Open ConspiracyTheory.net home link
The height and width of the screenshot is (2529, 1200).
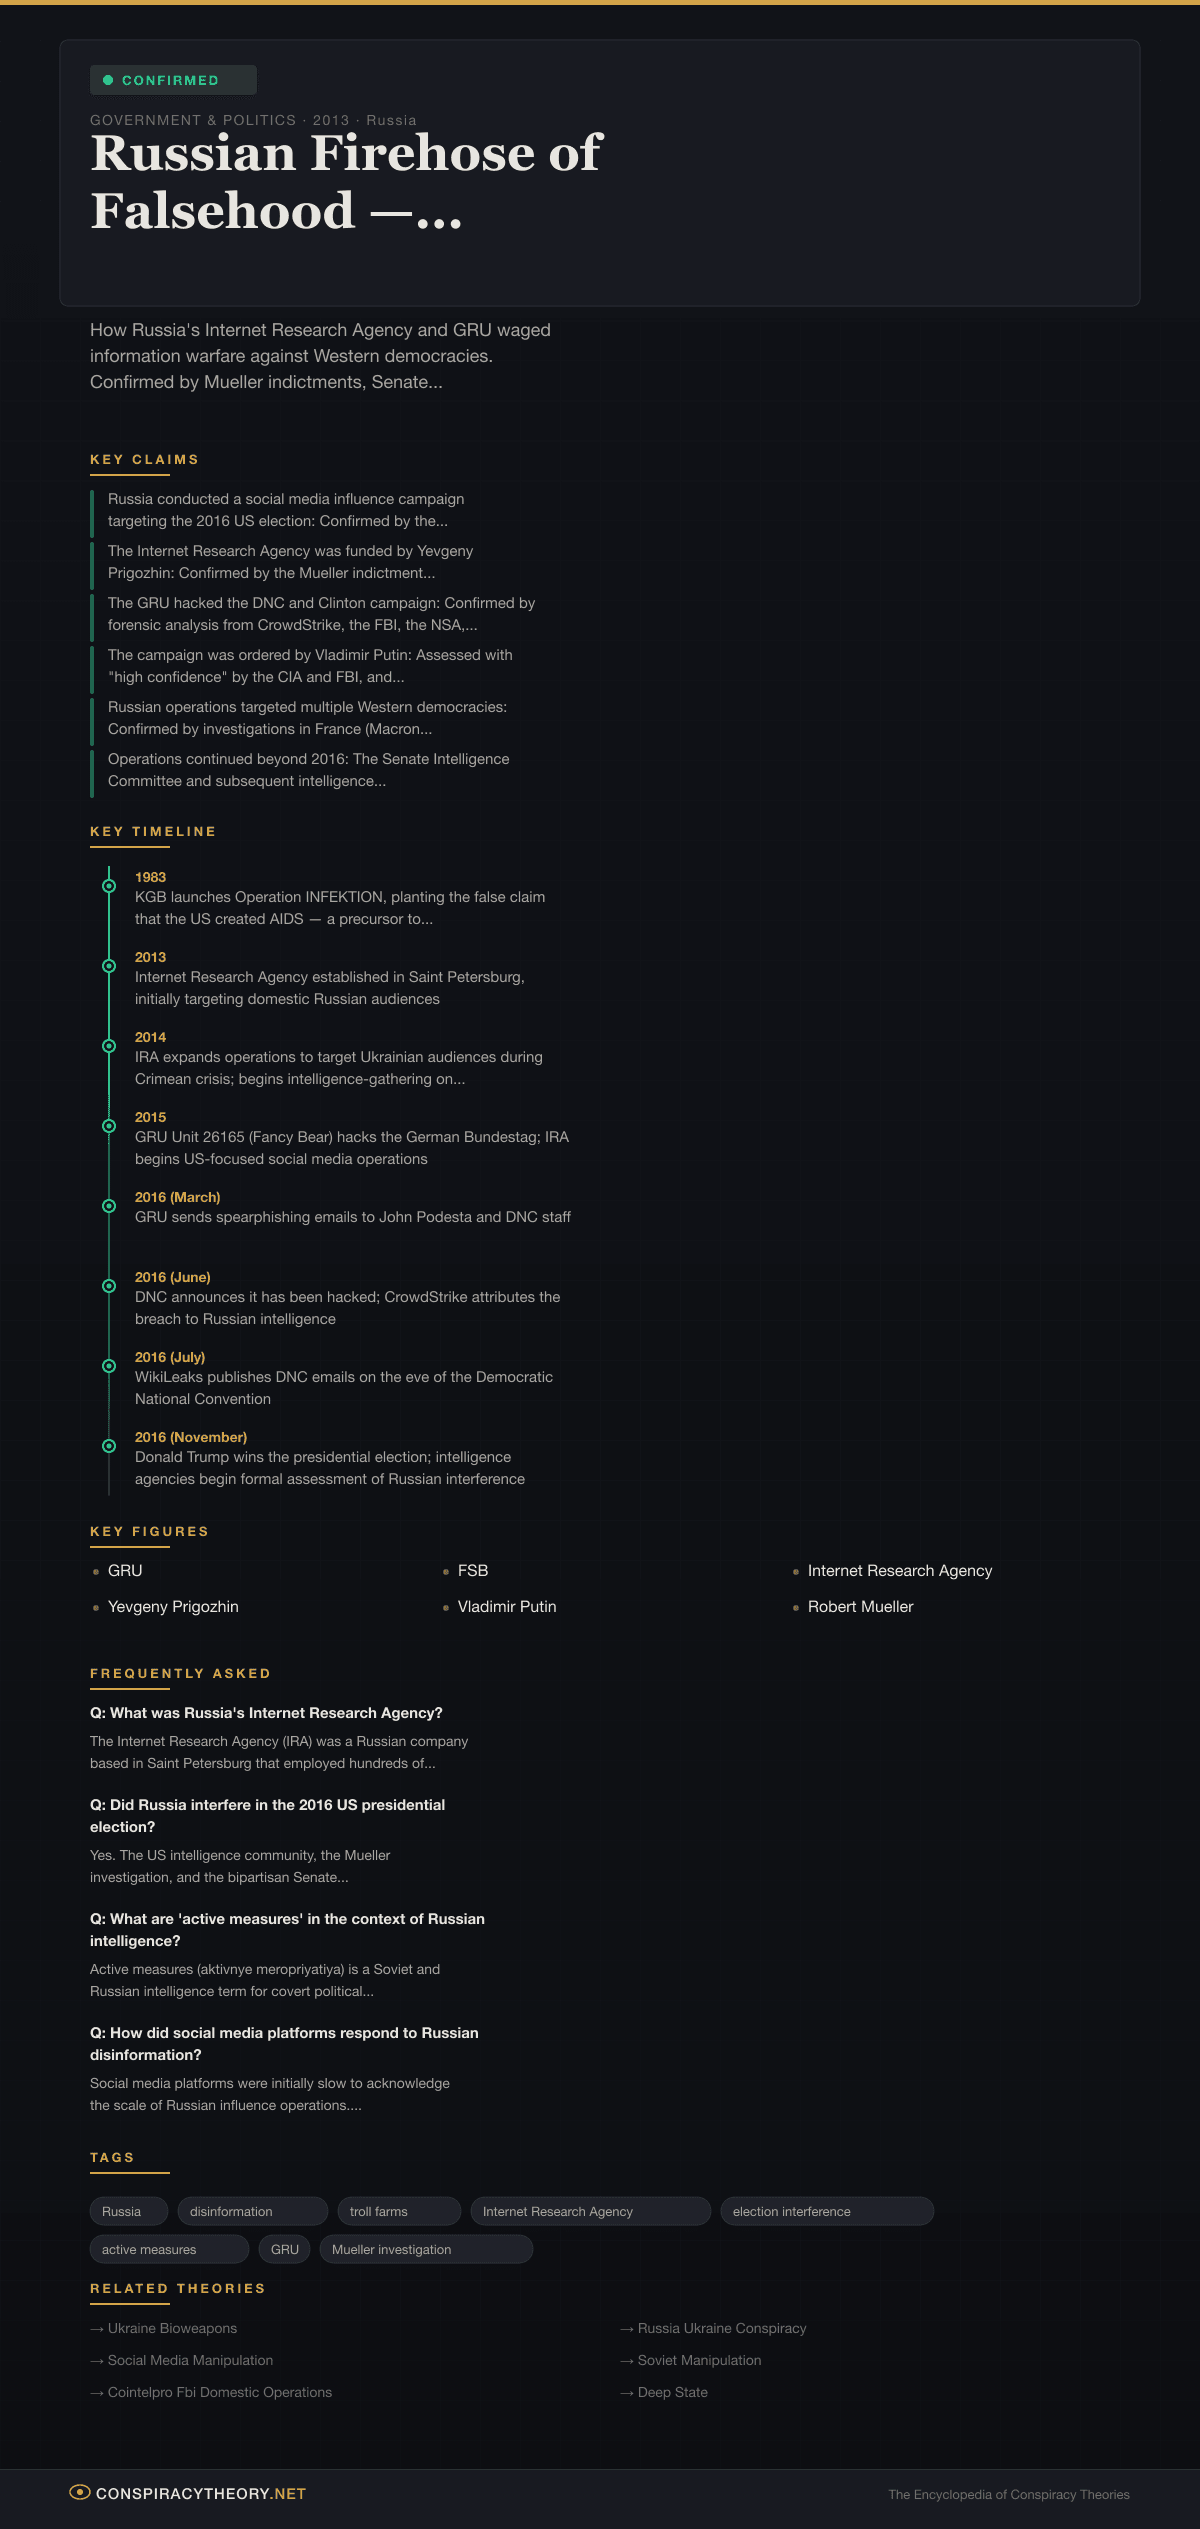pyautogui.click(x=200, y=2493)
